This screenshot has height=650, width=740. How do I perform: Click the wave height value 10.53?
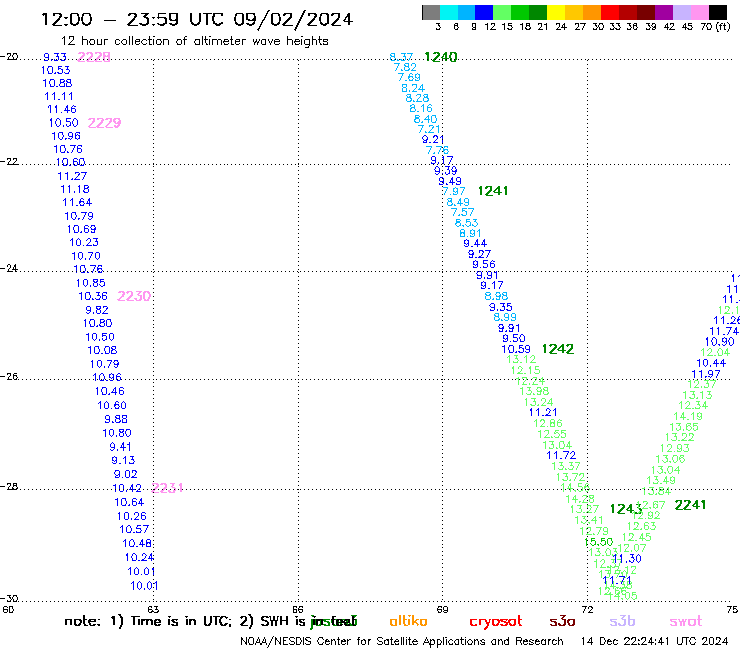(x=56, y=70)
